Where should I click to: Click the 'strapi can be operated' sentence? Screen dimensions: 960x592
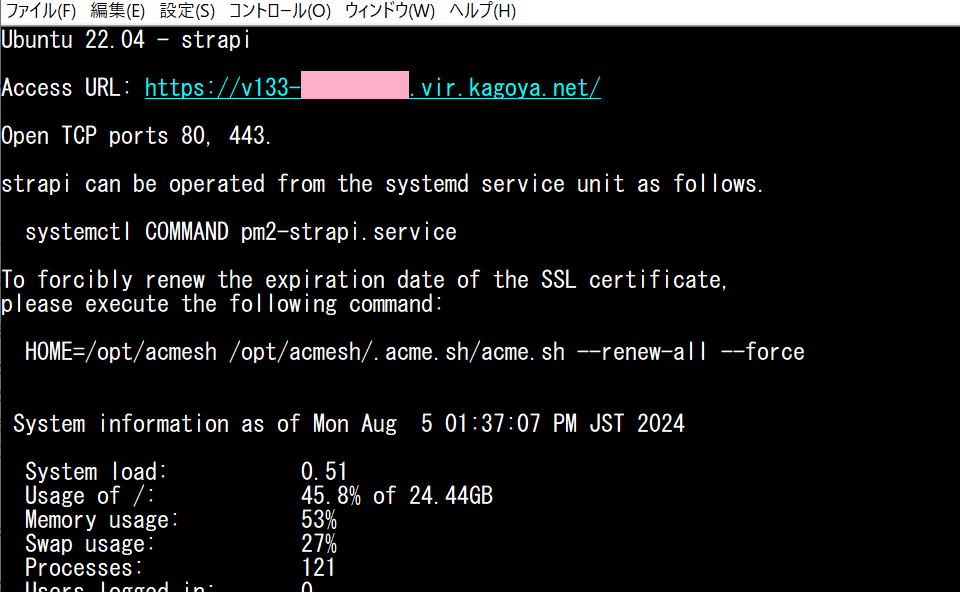(x=382, y=184)
